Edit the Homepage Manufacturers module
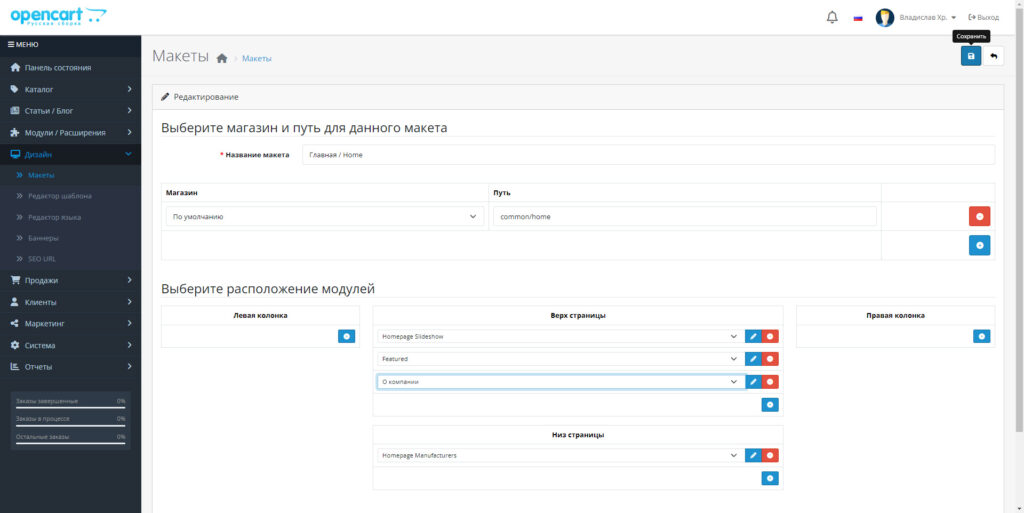The image size is (1024, 513). point(753,456)
